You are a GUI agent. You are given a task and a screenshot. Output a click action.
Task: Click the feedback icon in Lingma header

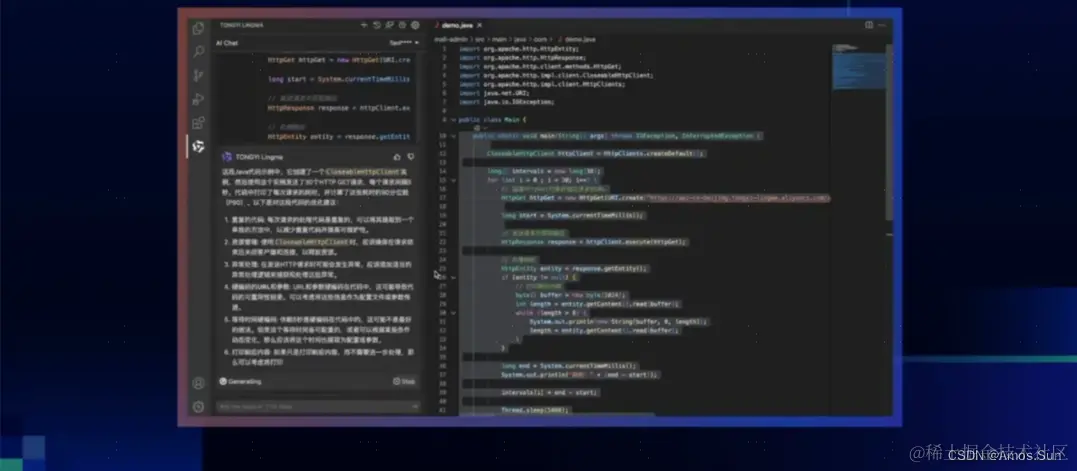click(389, 25)
